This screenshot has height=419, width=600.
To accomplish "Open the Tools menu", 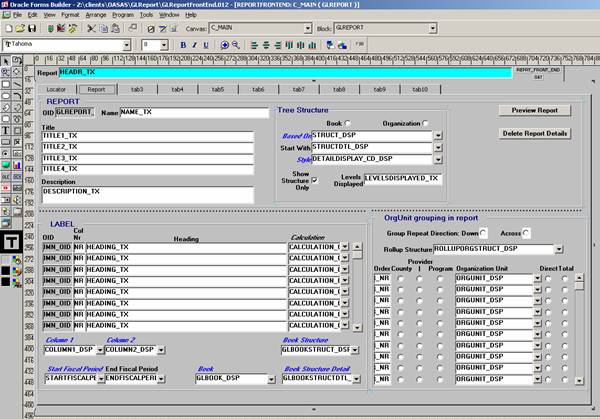I will [146, 15].
